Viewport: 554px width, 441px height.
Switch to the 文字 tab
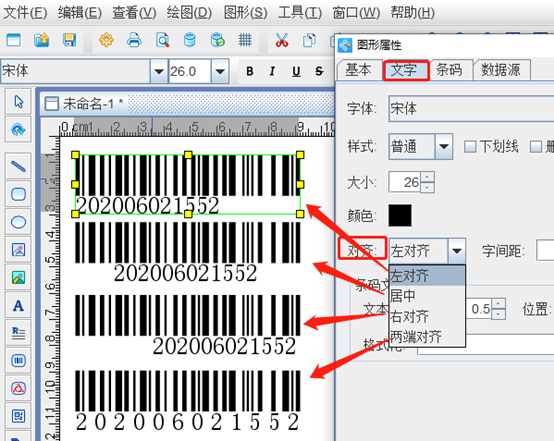pos(406,70)
